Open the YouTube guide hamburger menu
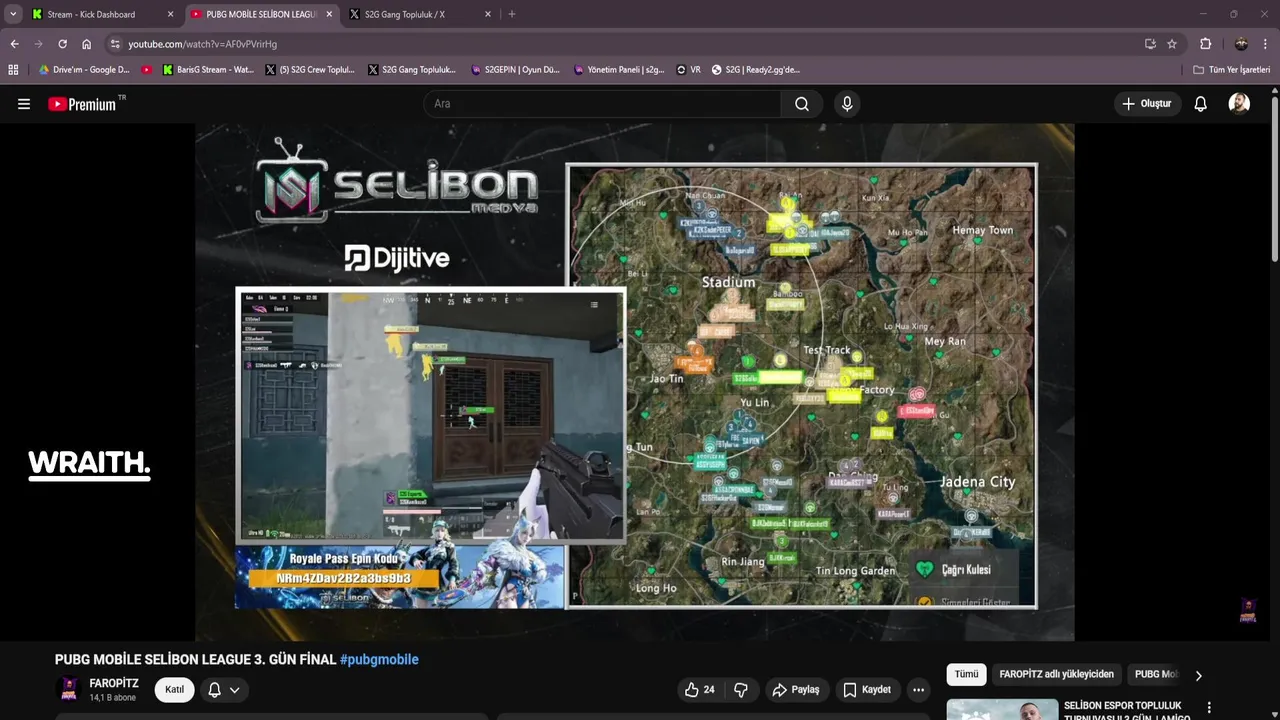The image size is (1280, 720). pos(24,104)
